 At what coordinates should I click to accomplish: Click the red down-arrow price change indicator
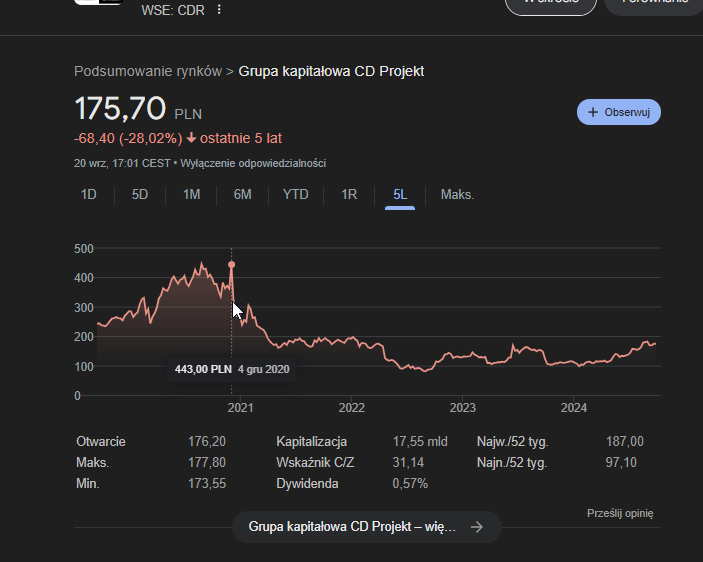[191, 138]
